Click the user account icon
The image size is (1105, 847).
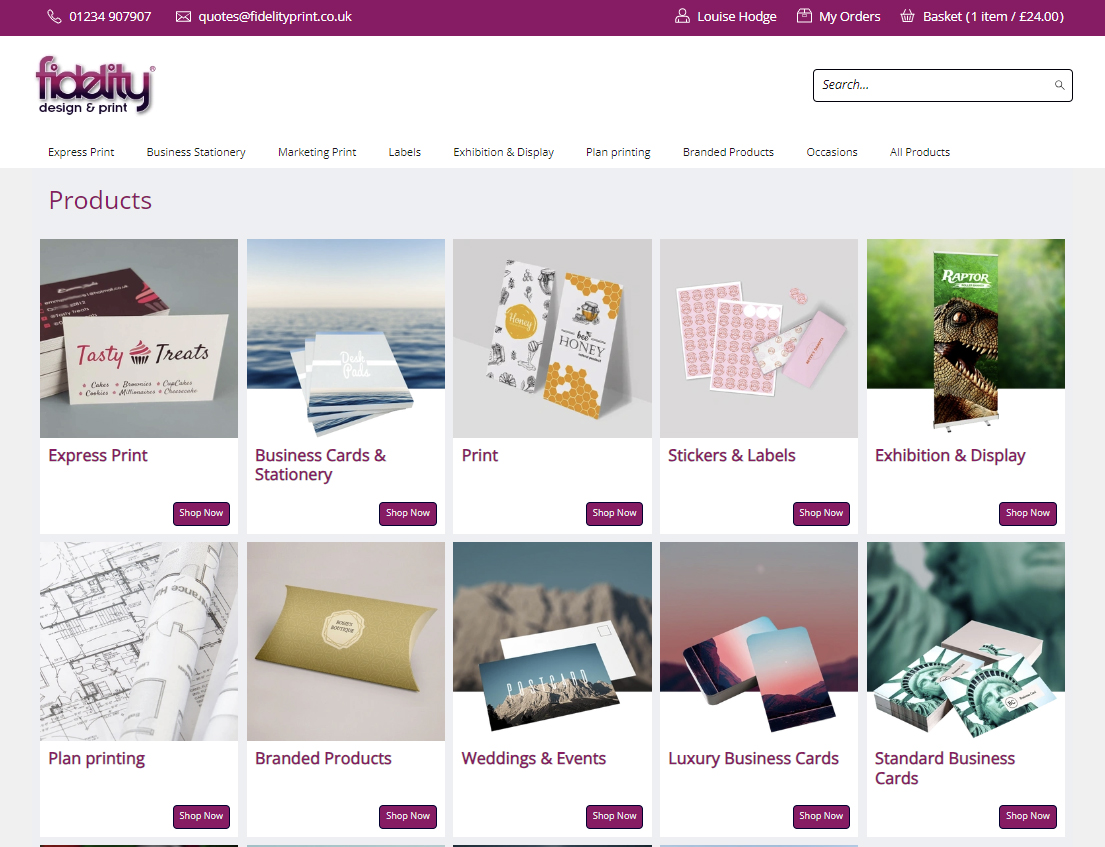pyautogui.click(x=682, y=16)
